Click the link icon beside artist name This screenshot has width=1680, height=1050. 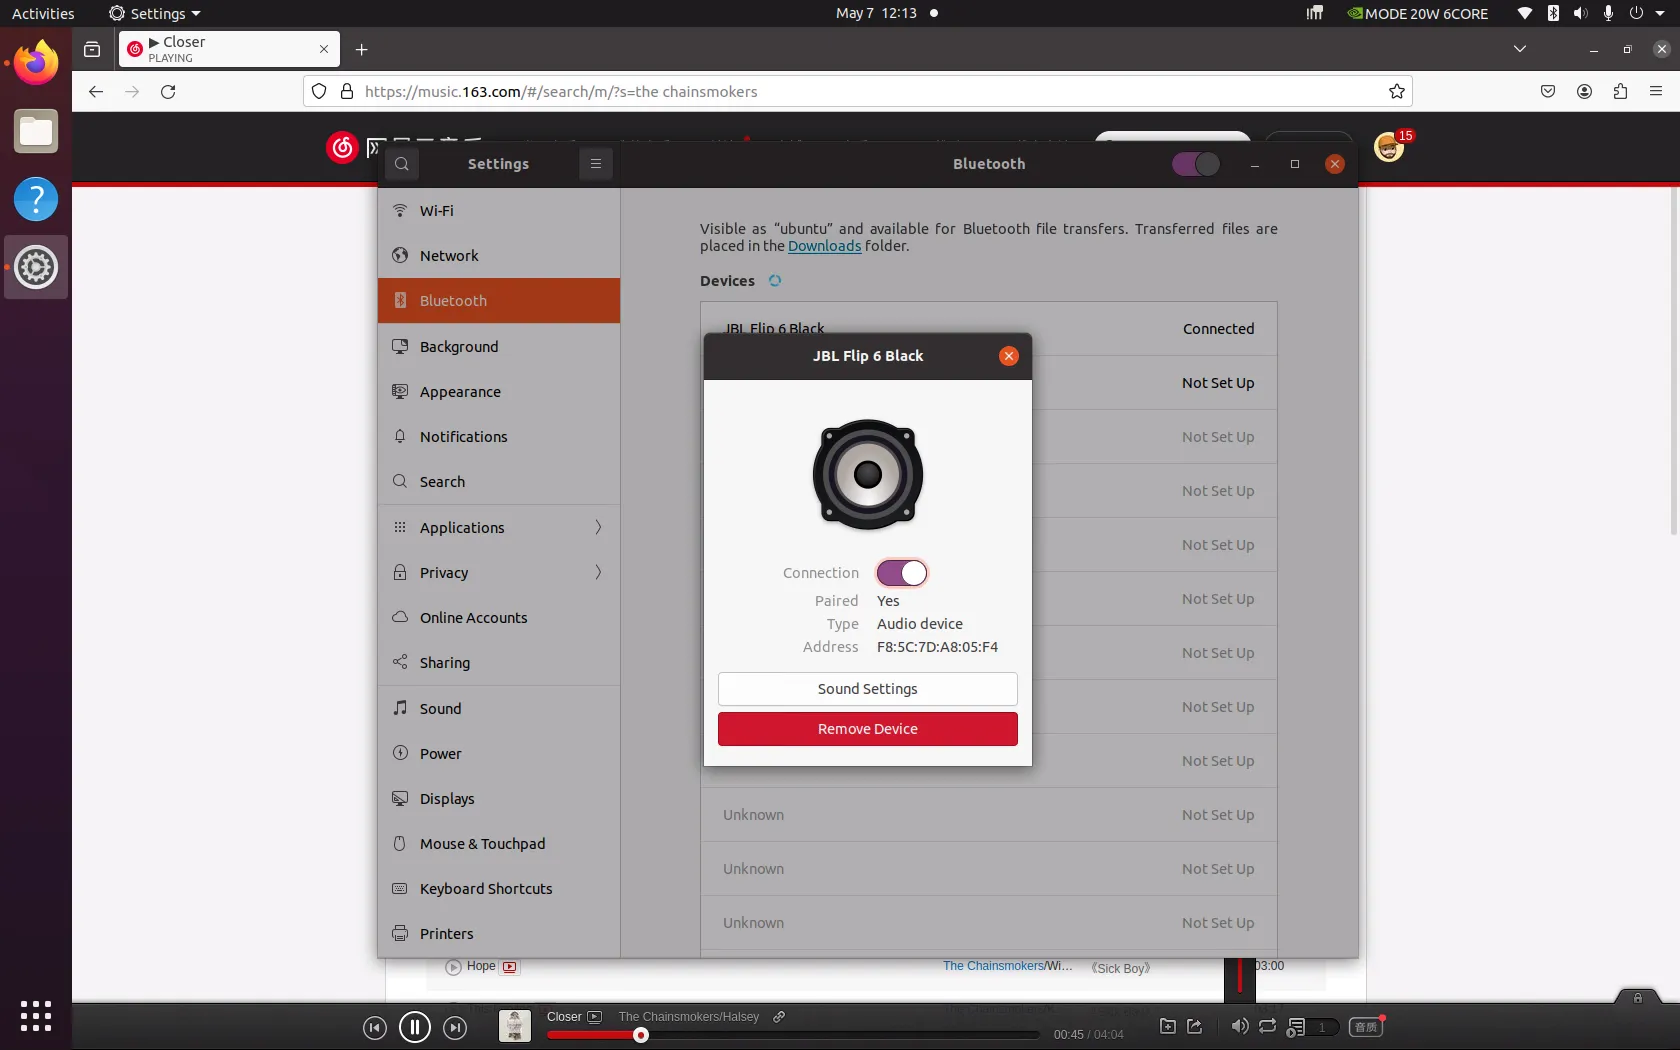(779, 1017)
